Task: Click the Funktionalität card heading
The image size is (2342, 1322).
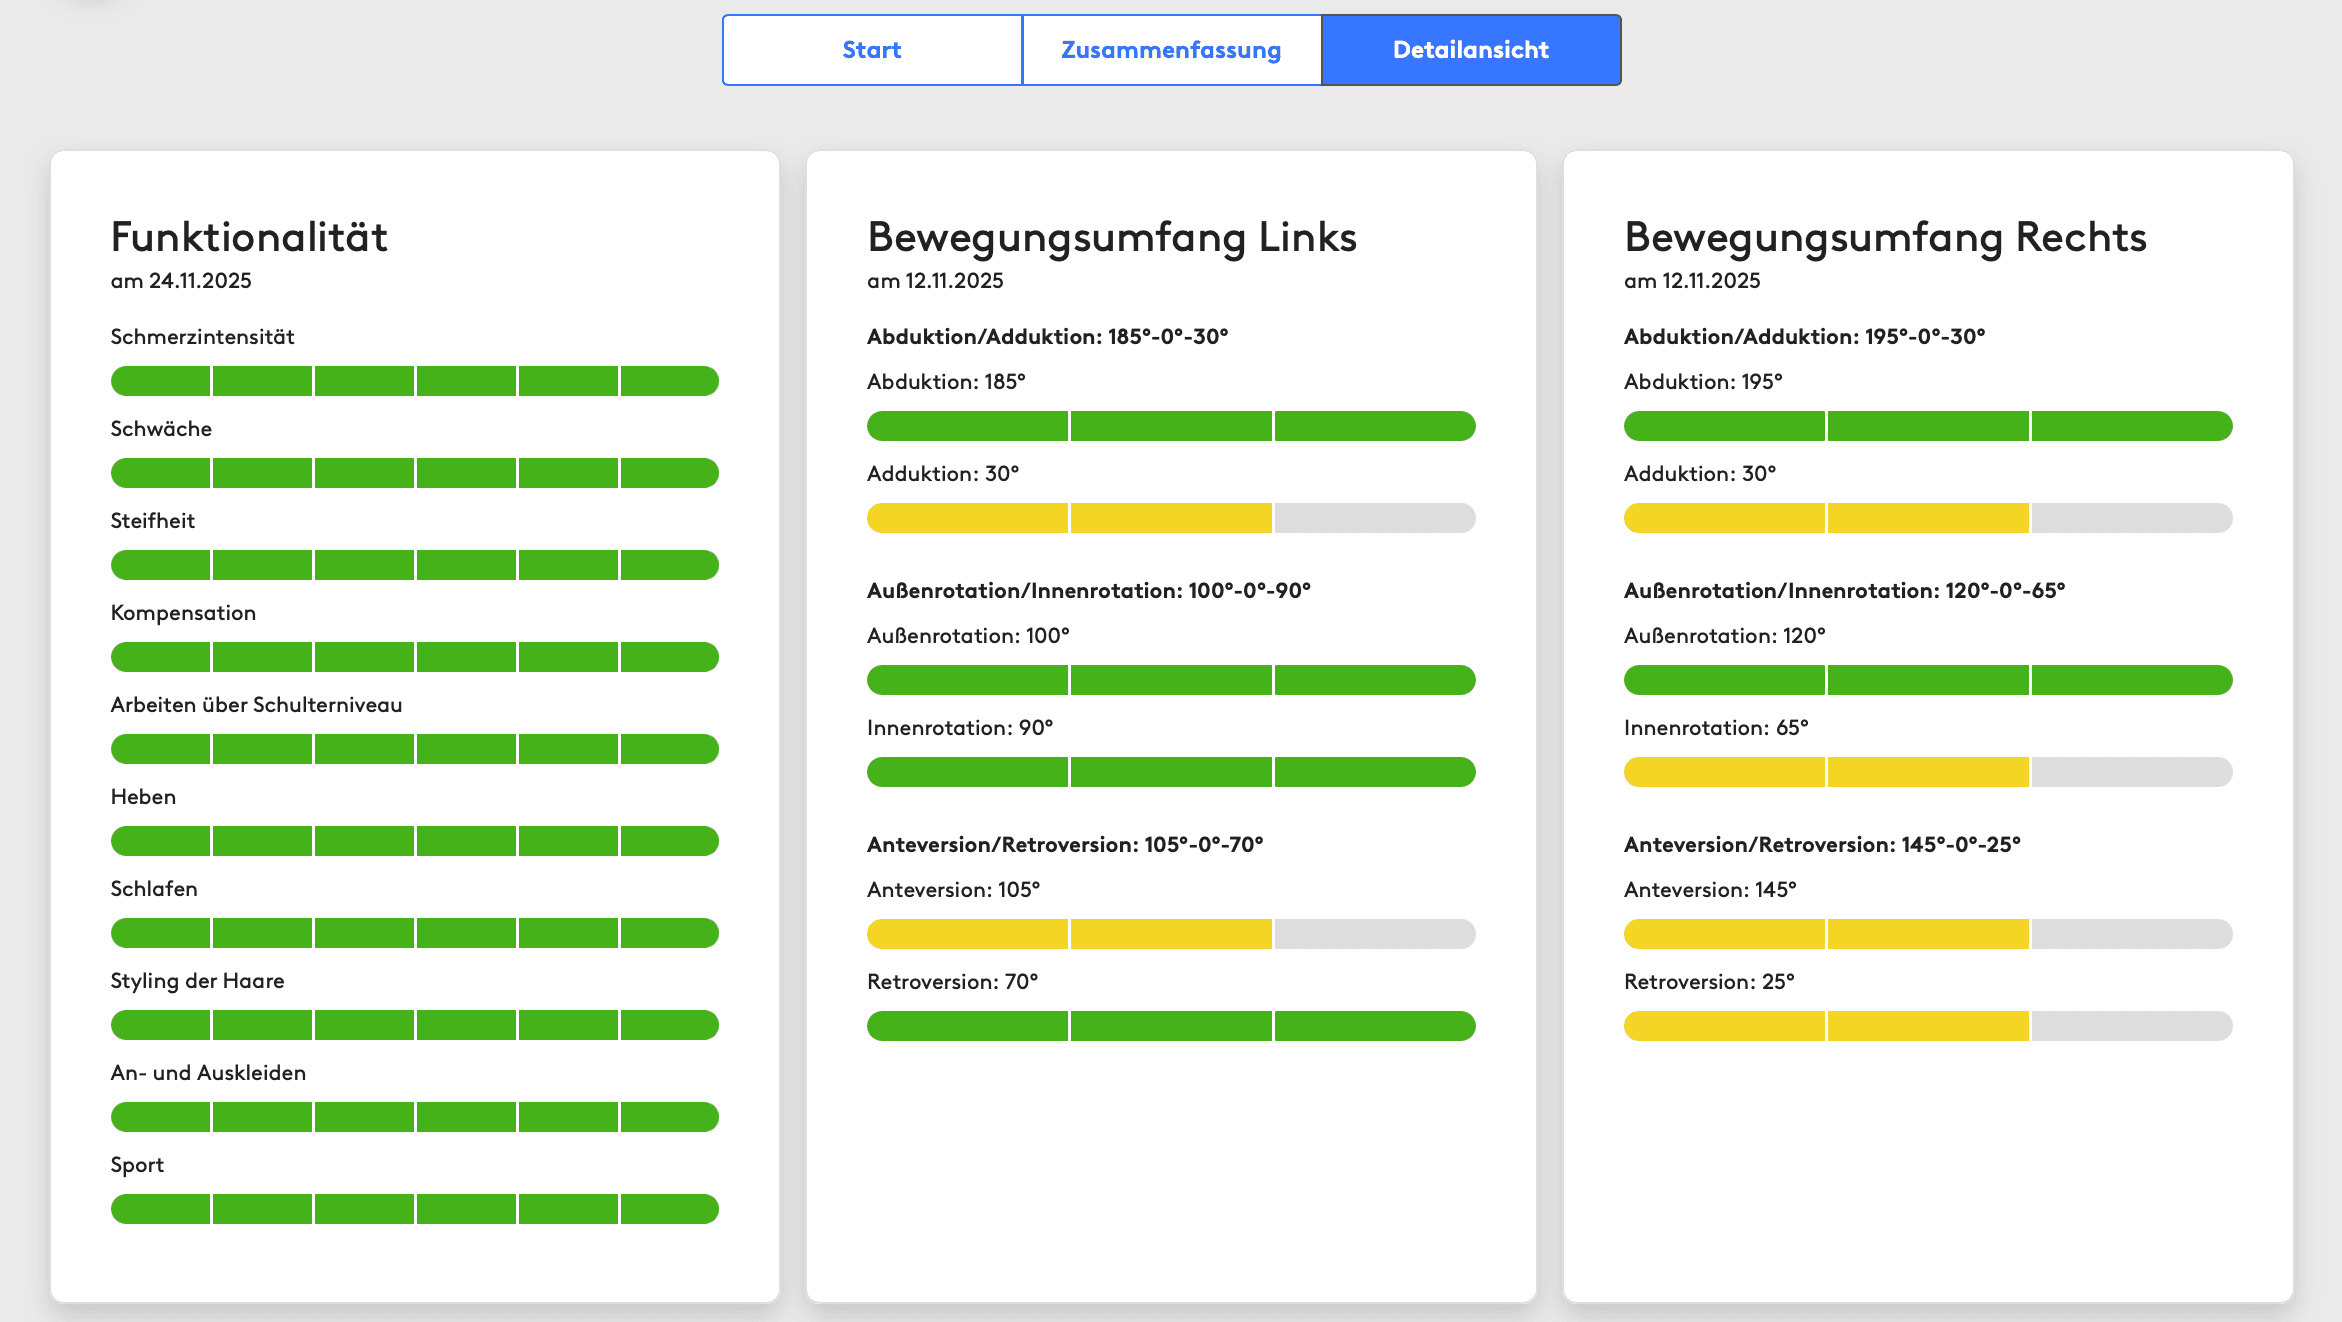Action: click(x=249, y=237)
